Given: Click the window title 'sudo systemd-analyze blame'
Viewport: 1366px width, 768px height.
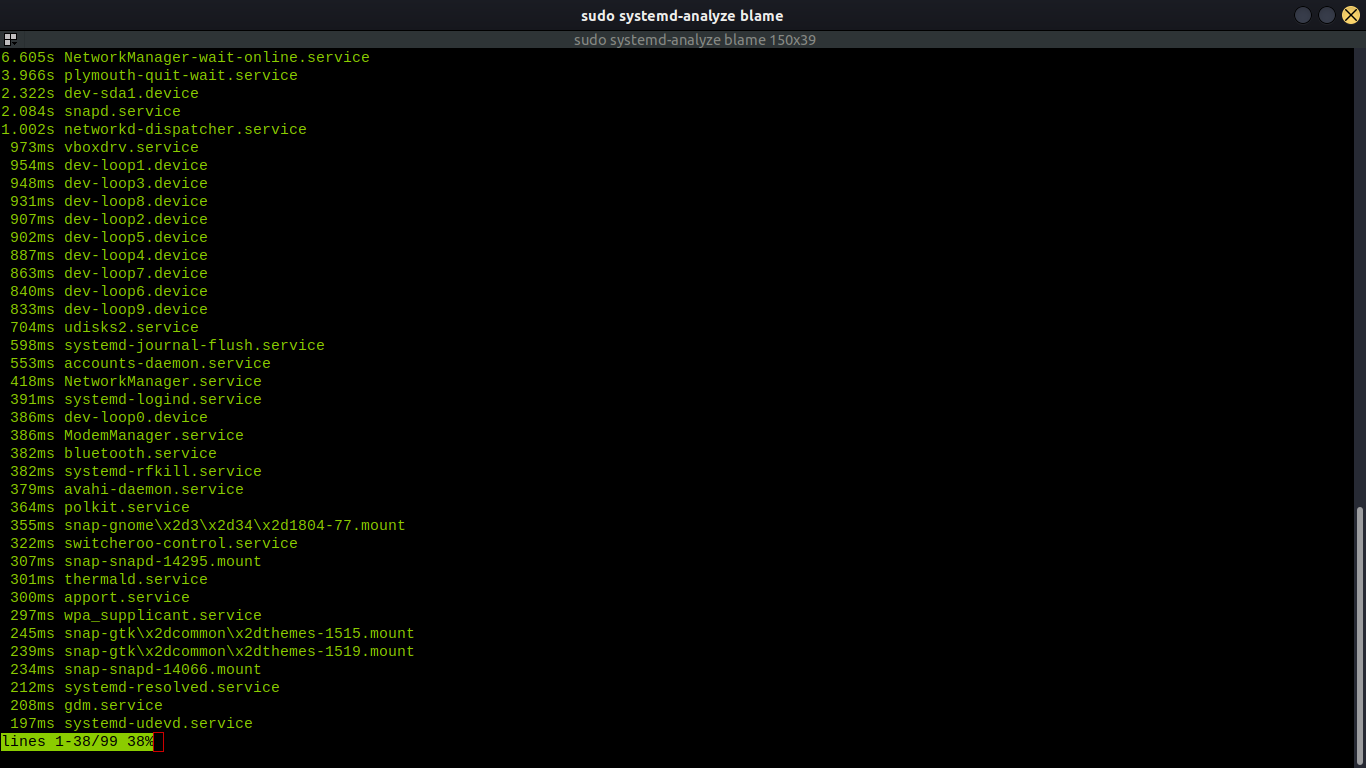Looking at the screenshot, I should (682, 15).
